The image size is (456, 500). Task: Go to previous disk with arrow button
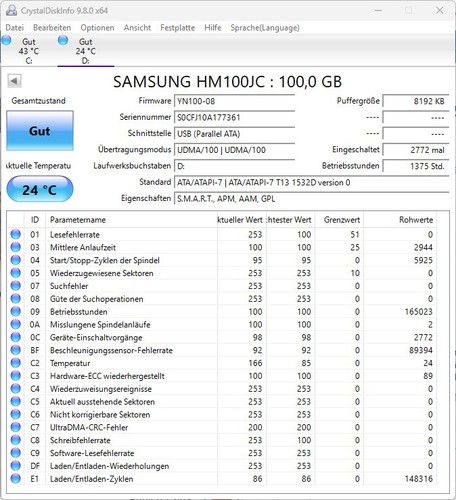pos(14,81)
